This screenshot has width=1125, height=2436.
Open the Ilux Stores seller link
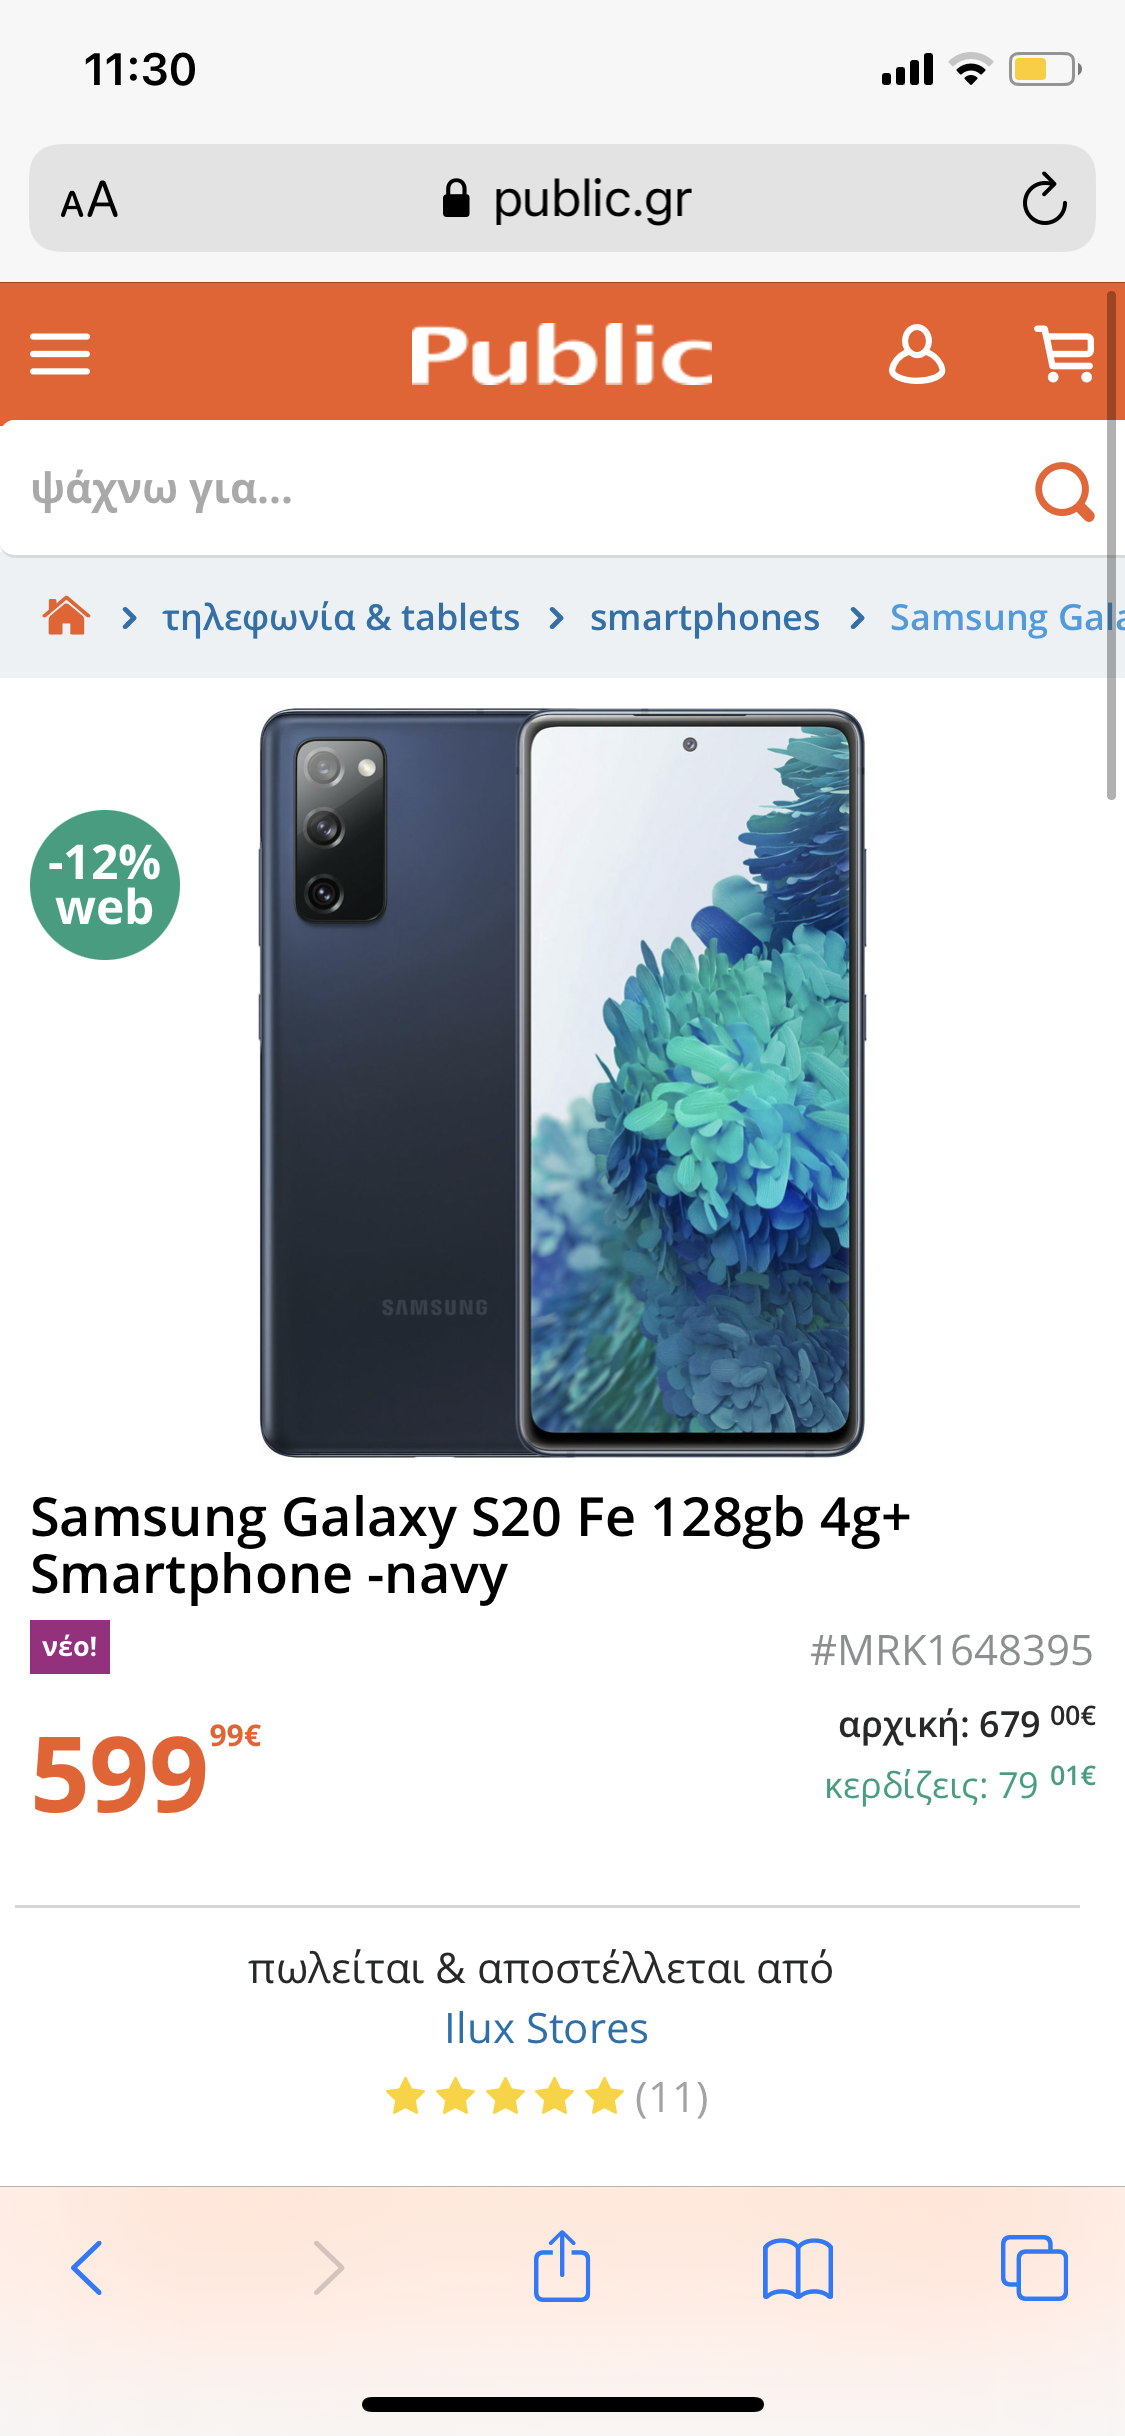pyautogui.click(x=546, y=2028)
